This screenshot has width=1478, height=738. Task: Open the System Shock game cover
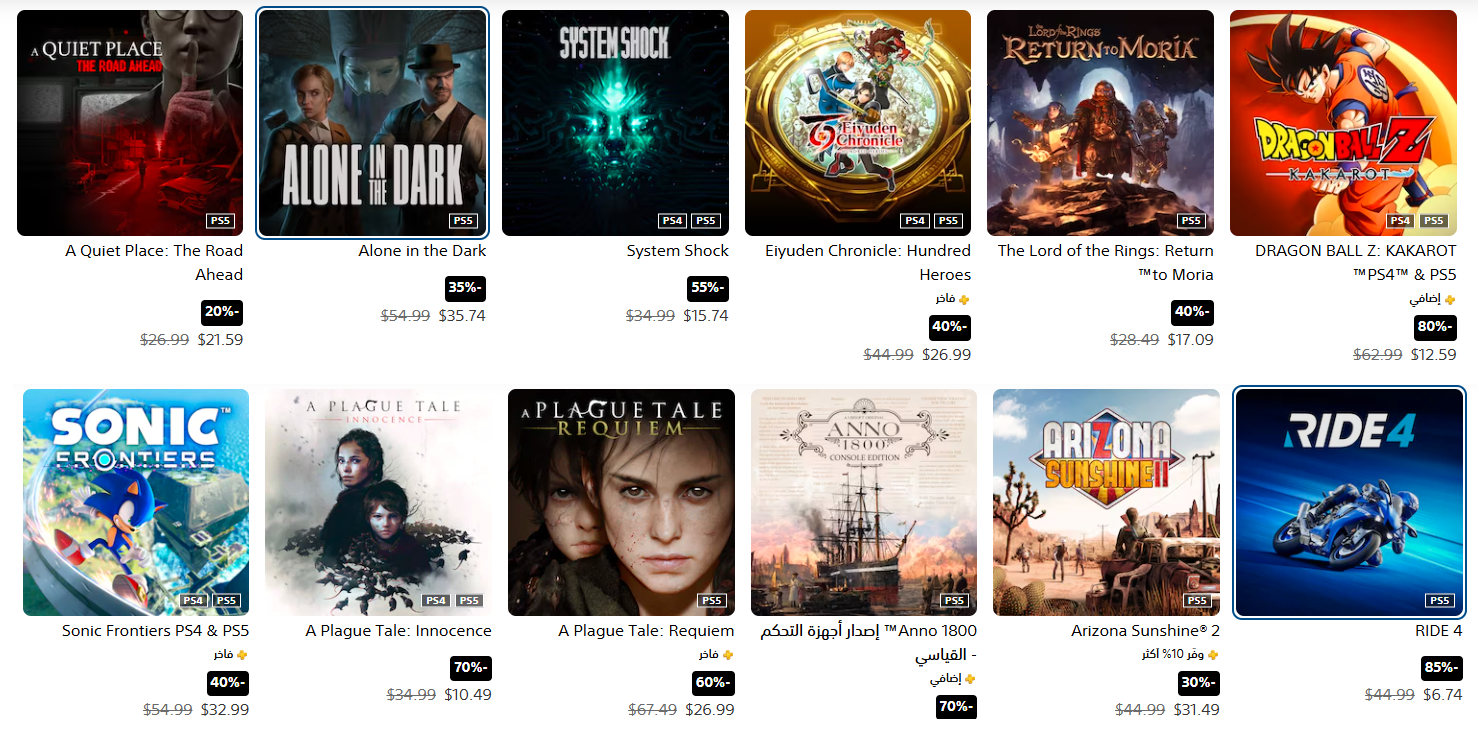pyautogui.click(x=615, y=123)
